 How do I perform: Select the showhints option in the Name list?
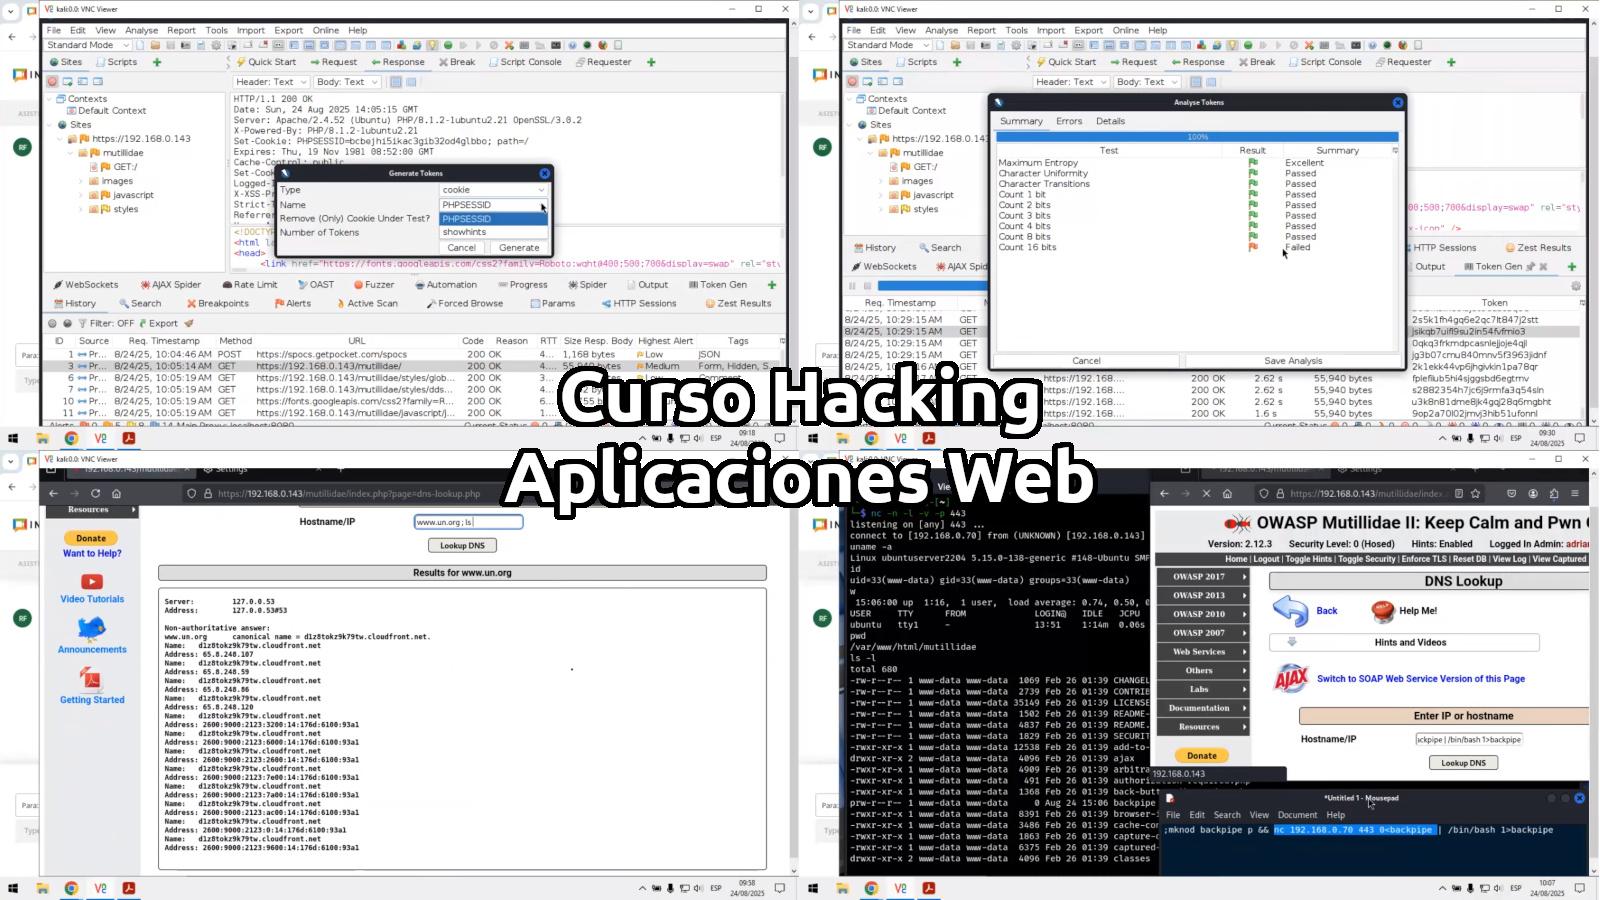[494, 232]
